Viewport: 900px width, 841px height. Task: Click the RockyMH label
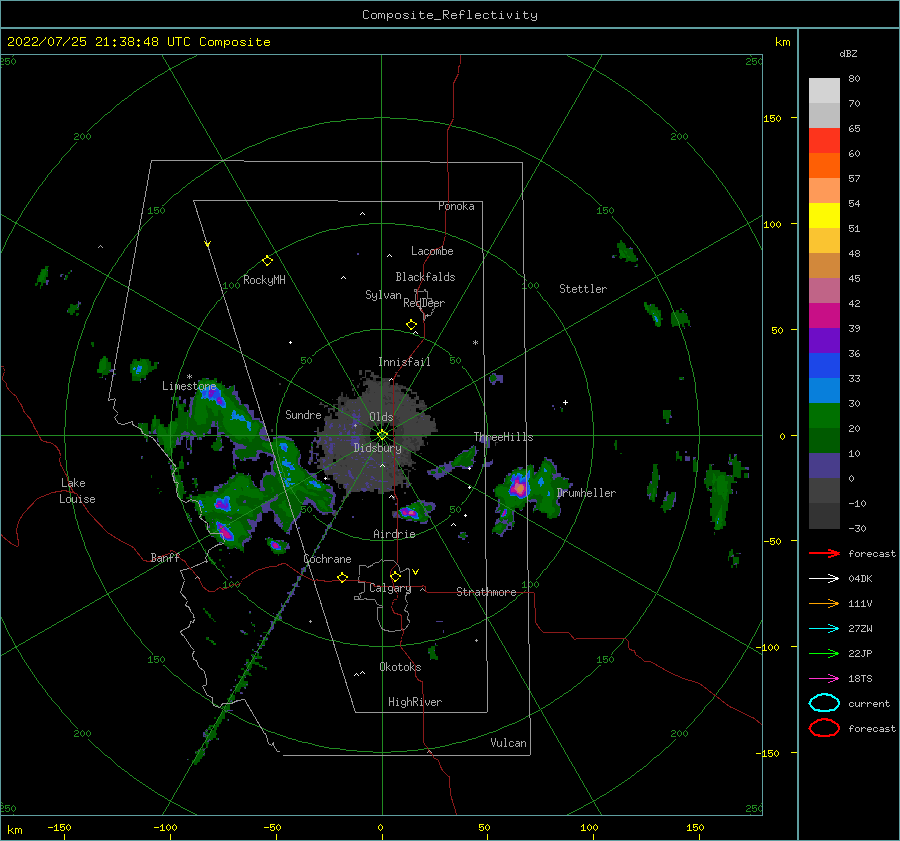[264, 280]
